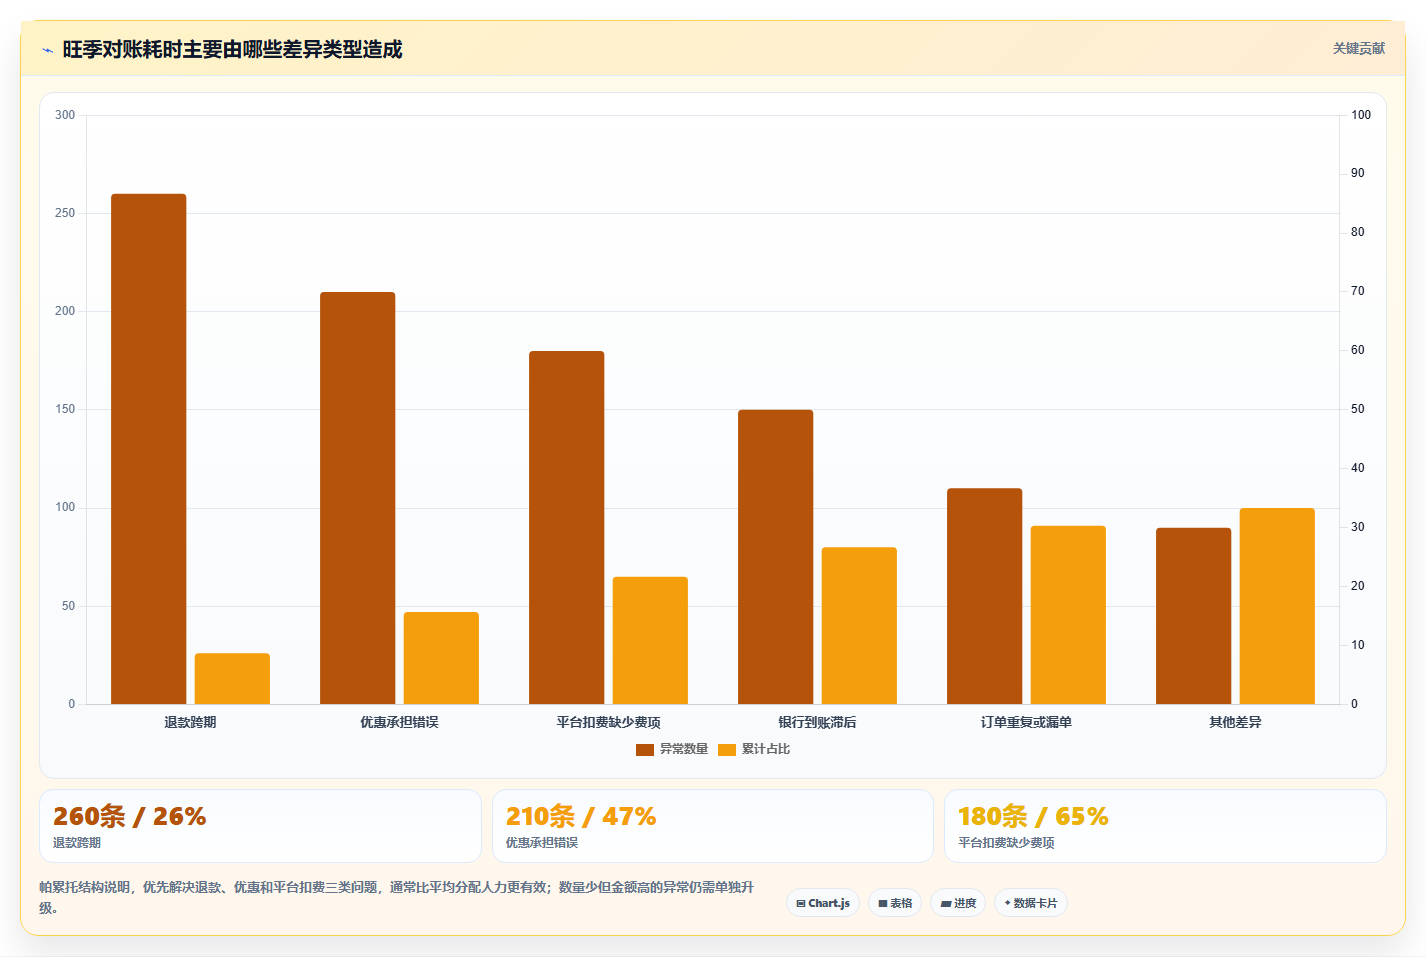Screen dimensions: 1426x957
Task: Click the 300 tick on left axis
Action: tap(65, 115)
